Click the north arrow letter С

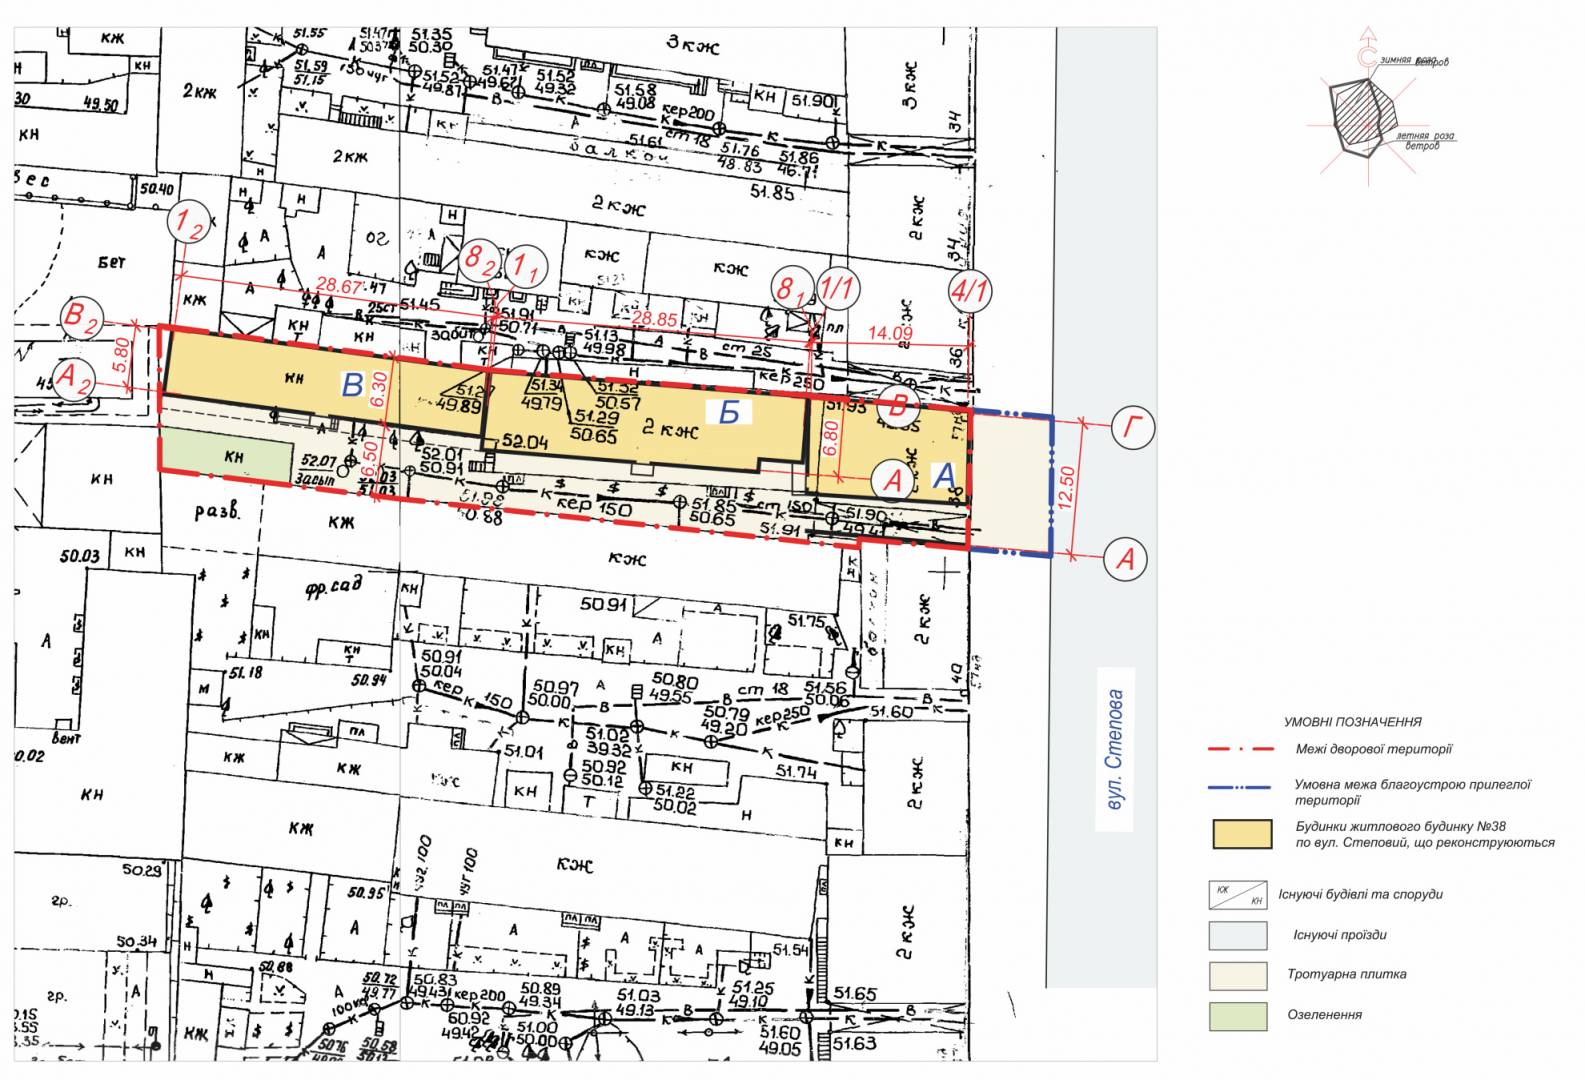[1366, 58]
